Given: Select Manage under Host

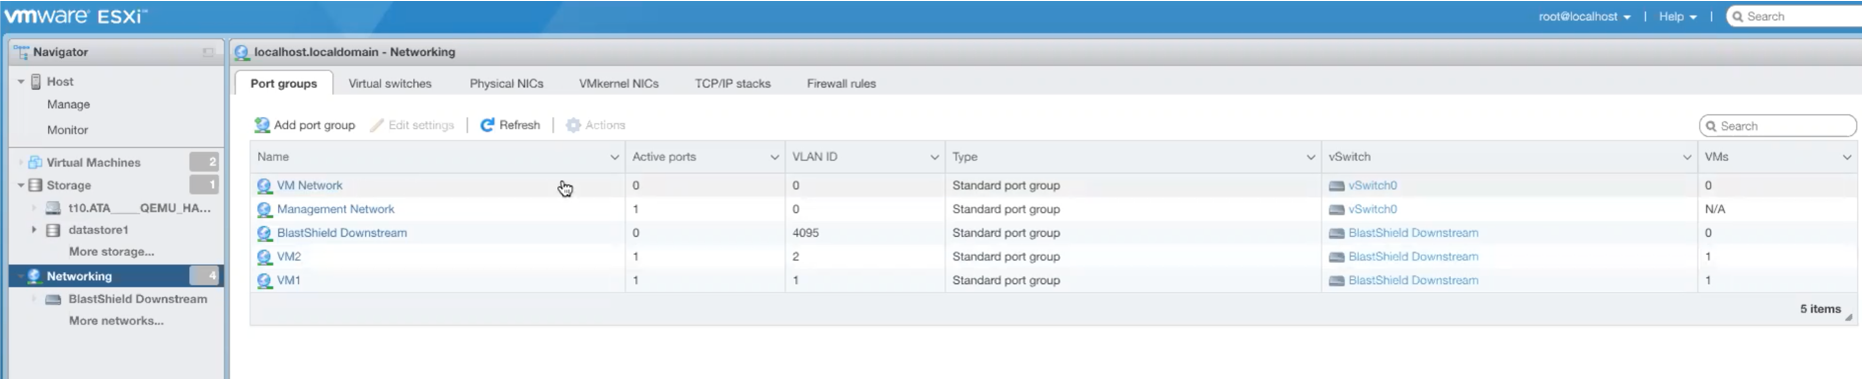Looking at the screenshot, I should (x=68, y=105).
